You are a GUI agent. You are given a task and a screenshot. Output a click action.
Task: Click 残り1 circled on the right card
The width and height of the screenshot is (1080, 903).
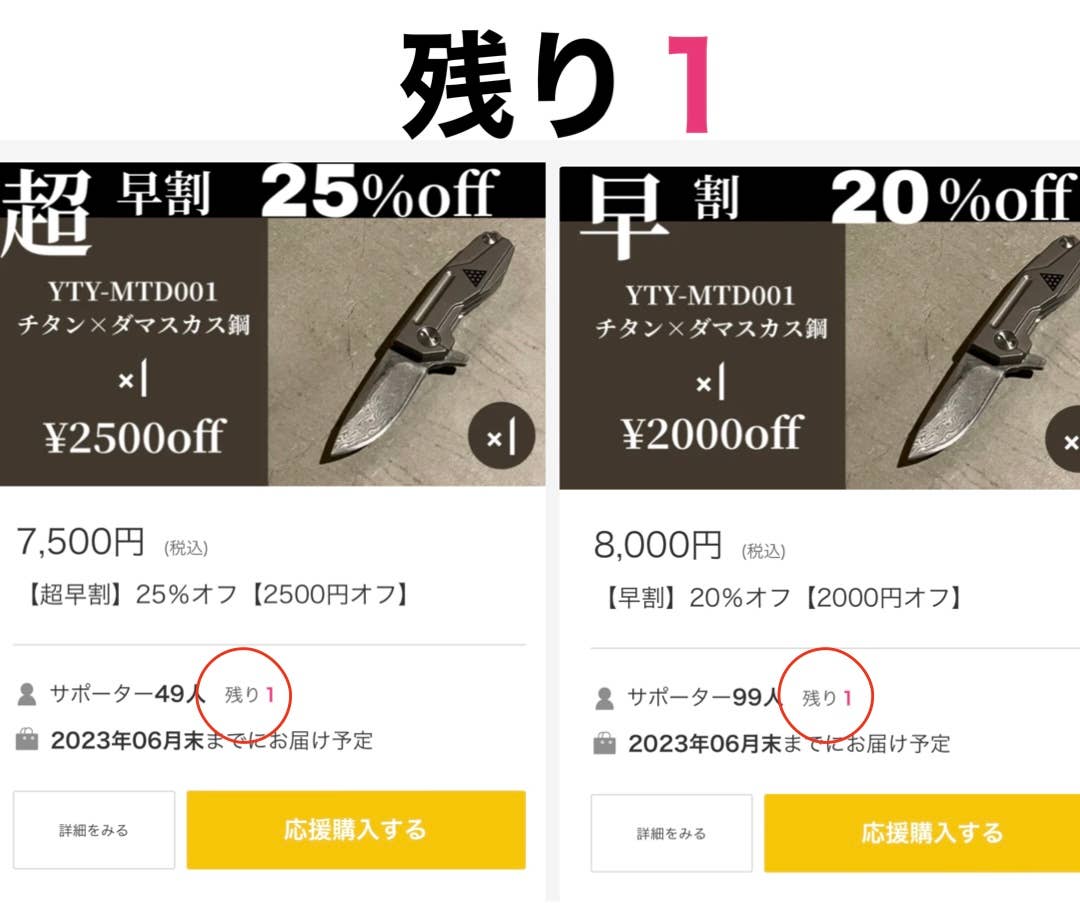tap(827, 698)
